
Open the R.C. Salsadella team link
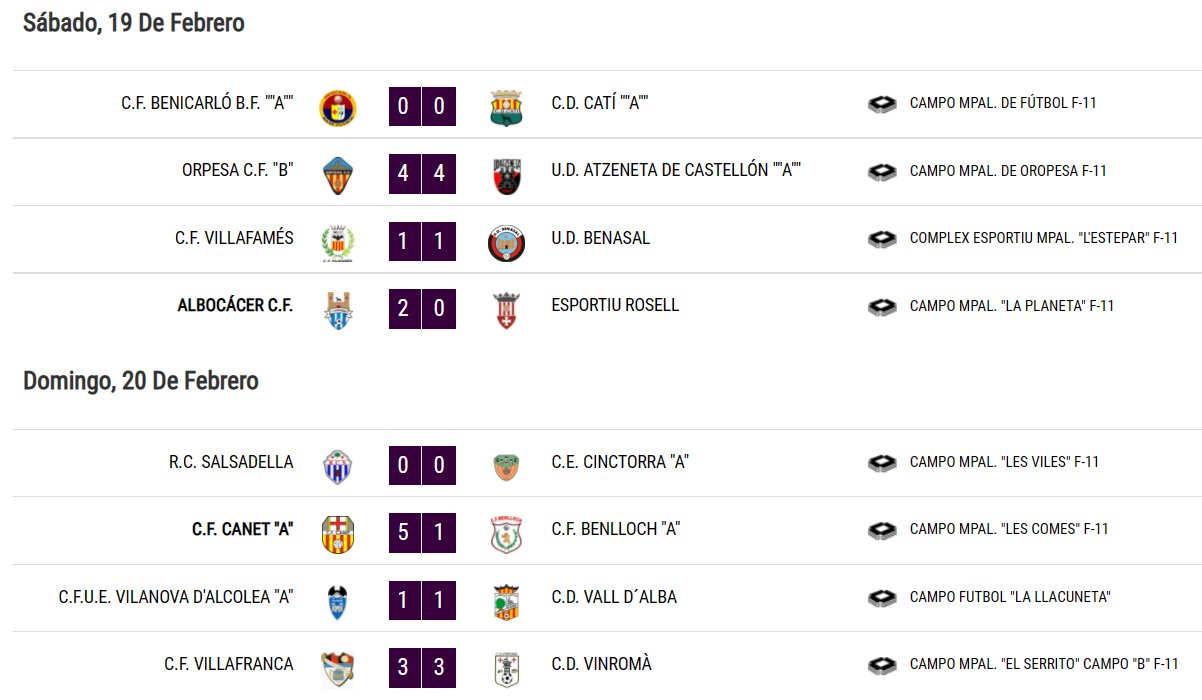[231, 462]
